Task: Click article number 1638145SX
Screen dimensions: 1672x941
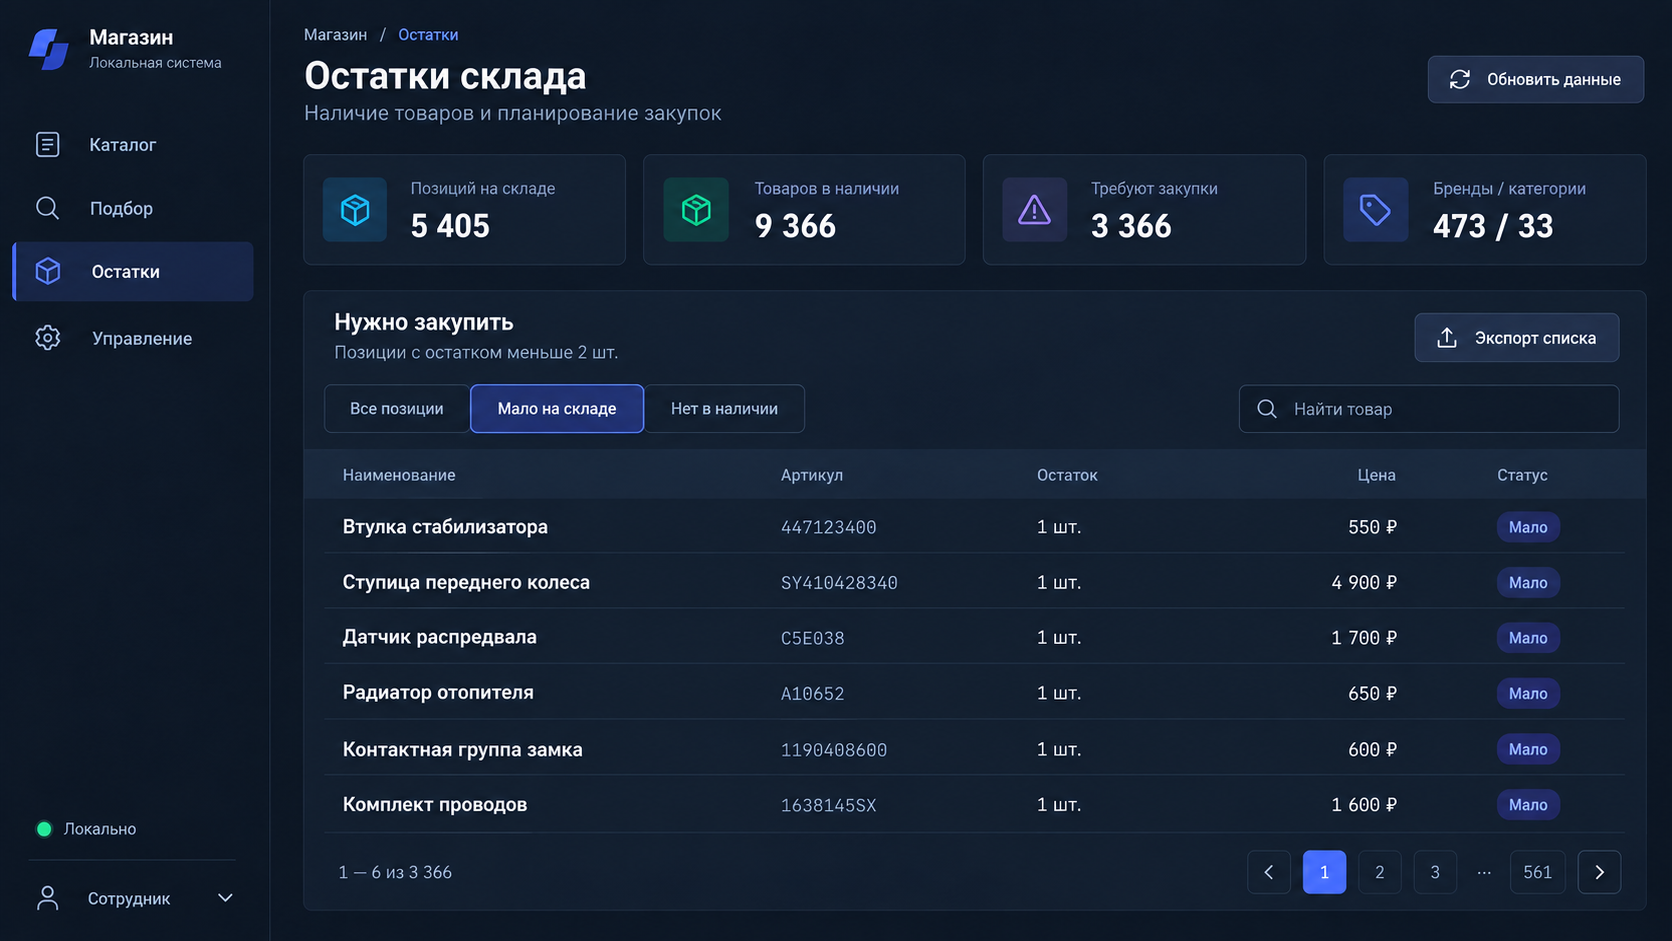Action: tap(828, 805)
